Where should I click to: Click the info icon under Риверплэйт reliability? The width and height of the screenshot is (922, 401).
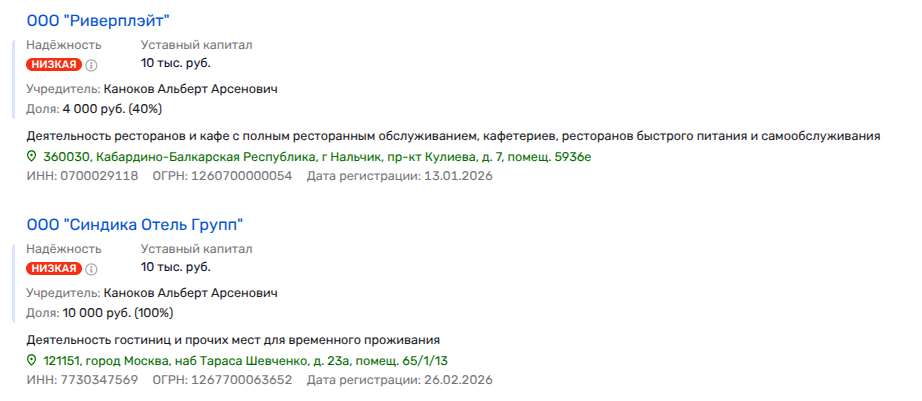tap(92, 65)
